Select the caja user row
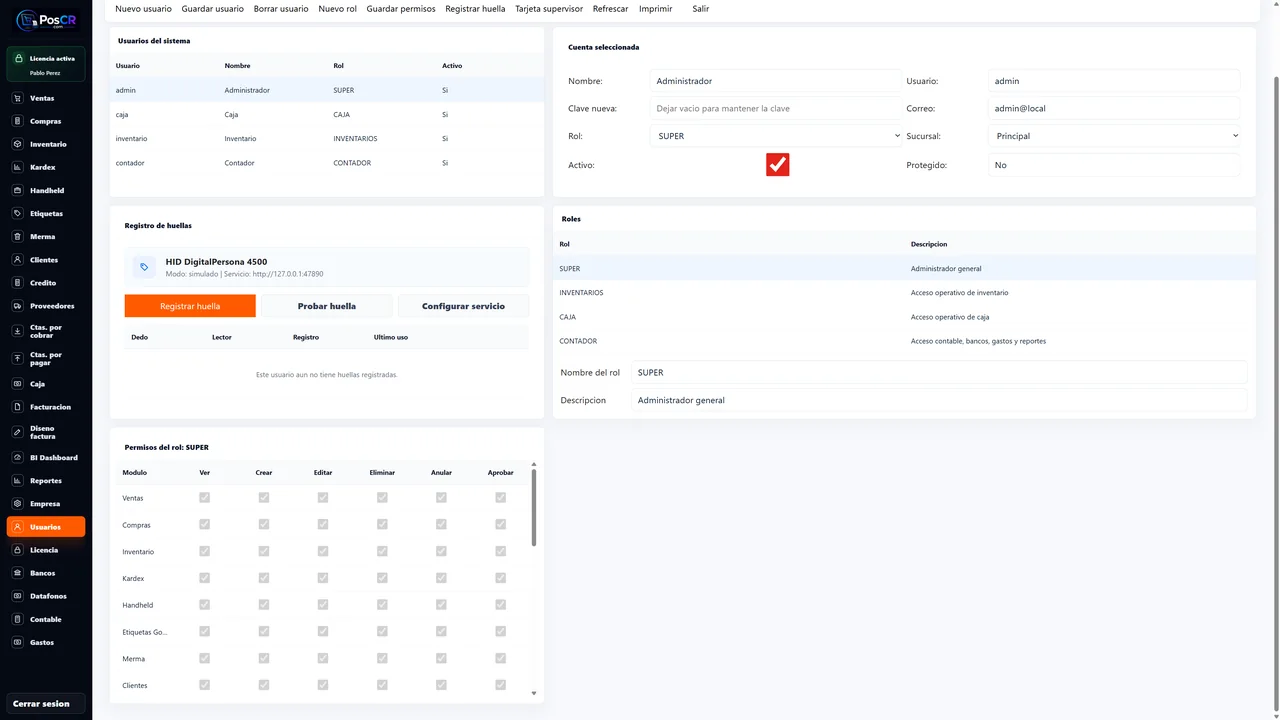 (x=327, y=114)
